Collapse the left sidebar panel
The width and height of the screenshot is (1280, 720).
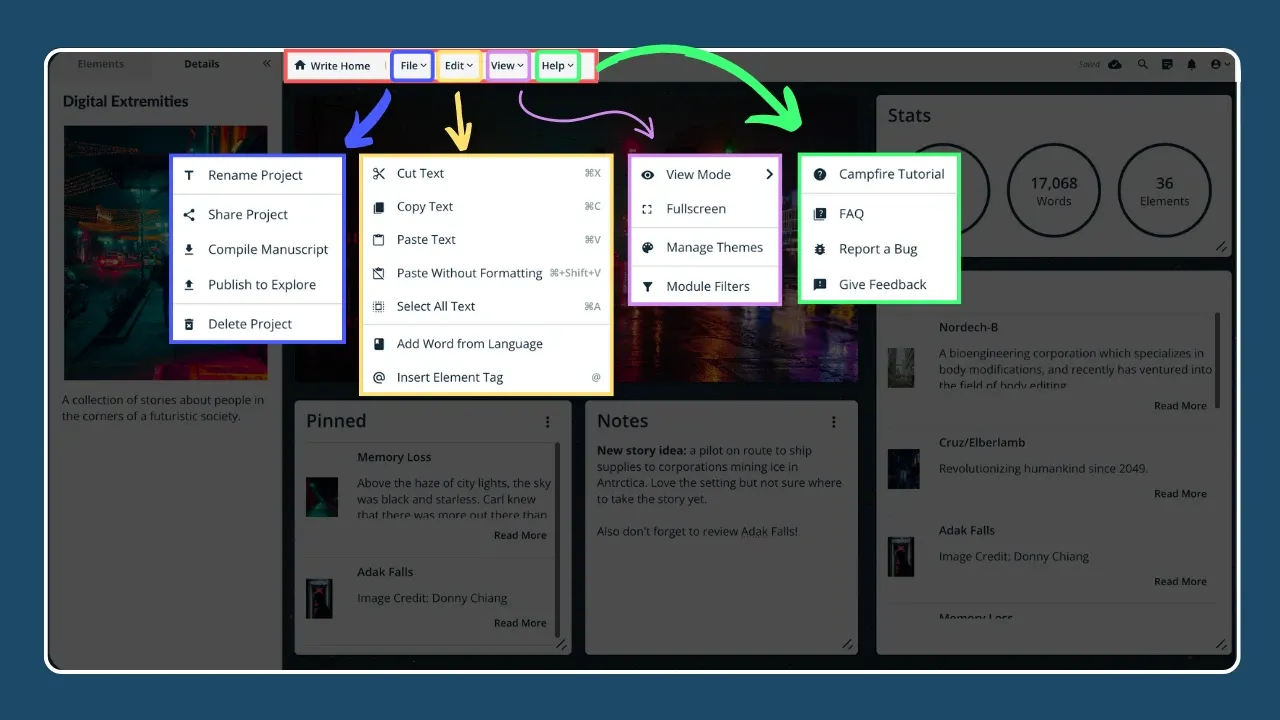click(267, 64)
